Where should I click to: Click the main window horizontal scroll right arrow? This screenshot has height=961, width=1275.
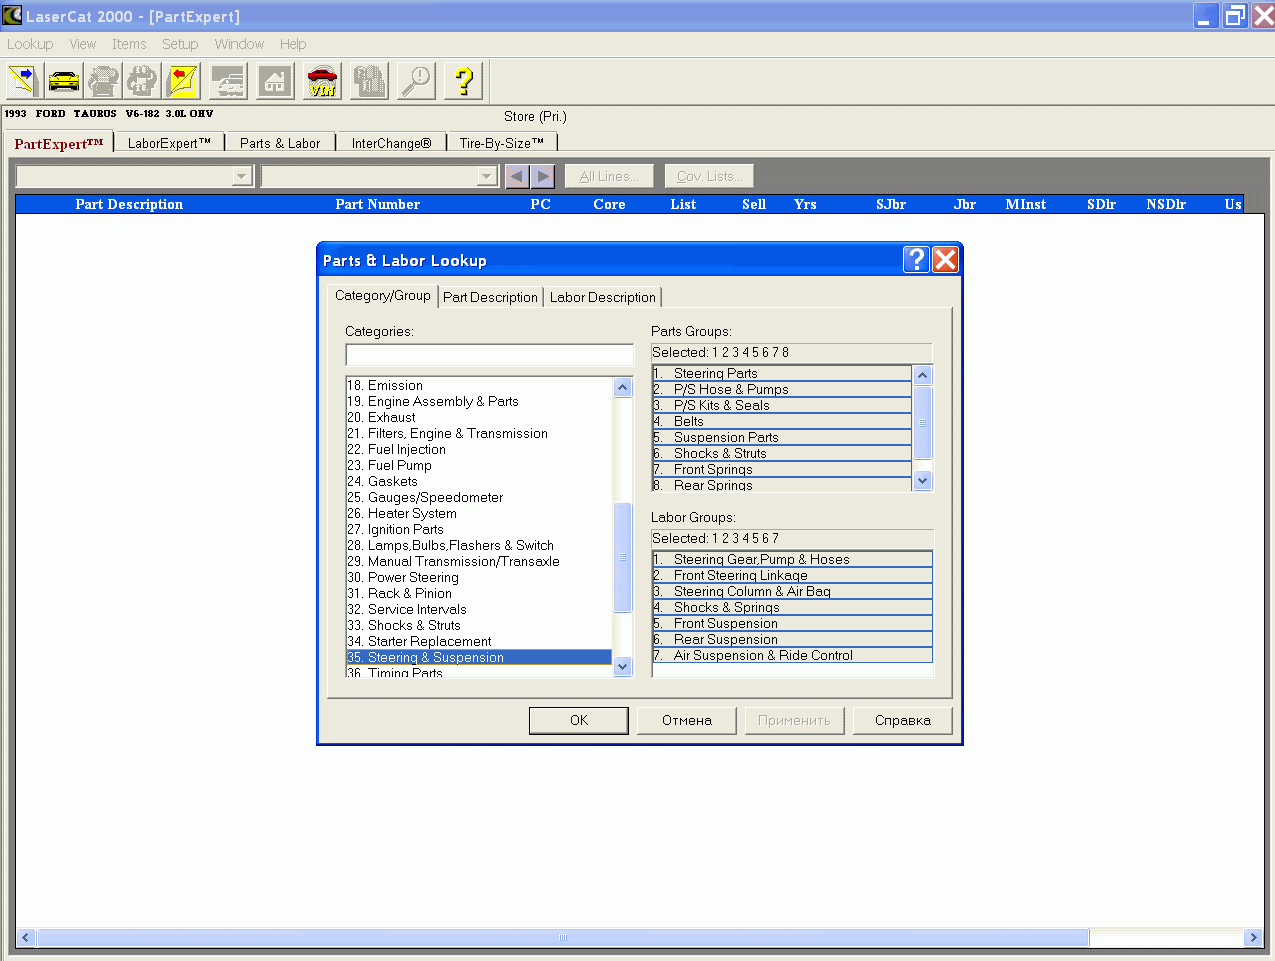pyautogui.click(x=1254, y=938)
